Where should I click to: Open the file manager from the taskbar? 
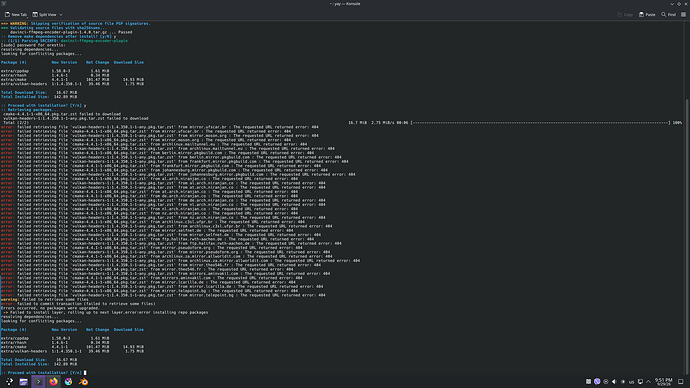click(24, 382)
